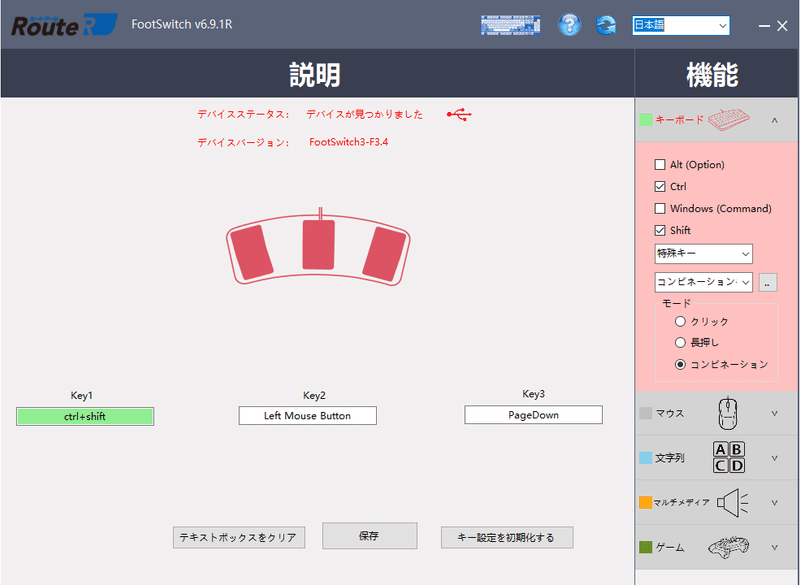The height and width of the screenshot is (585, 800).
Task: Select the Key2 Left Mouse Button field
Action: [308, 416]
